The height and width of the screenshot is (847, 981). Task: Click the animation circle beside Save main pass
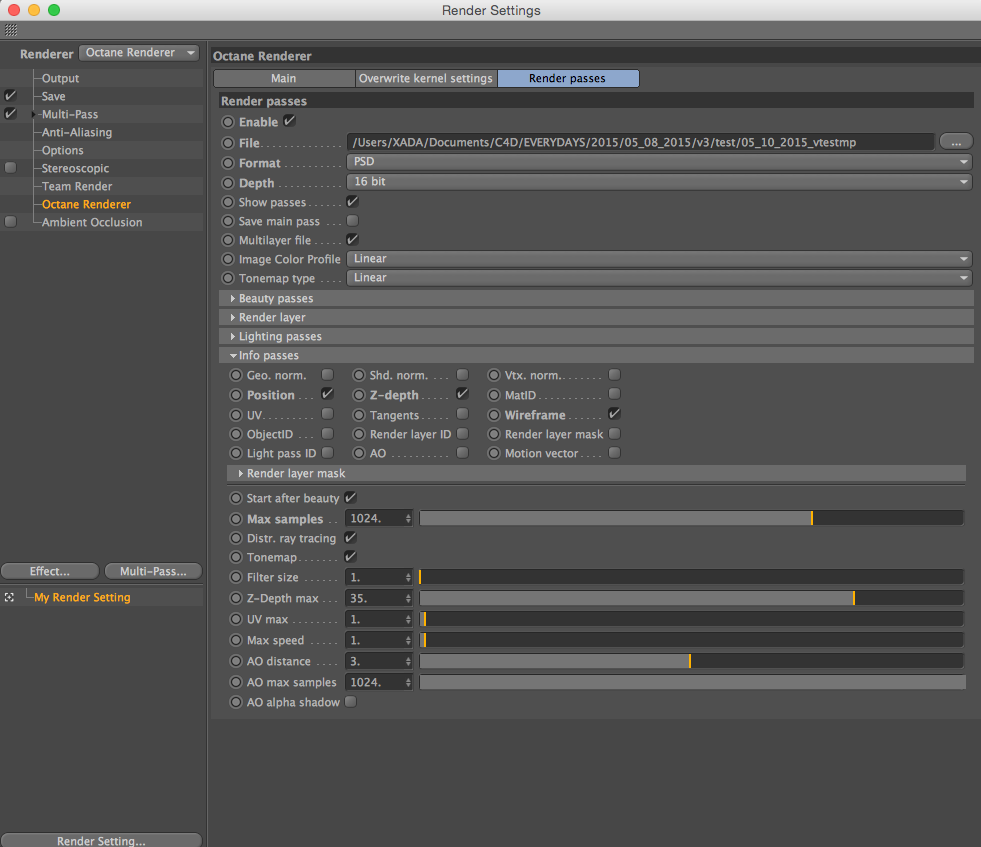228,221
